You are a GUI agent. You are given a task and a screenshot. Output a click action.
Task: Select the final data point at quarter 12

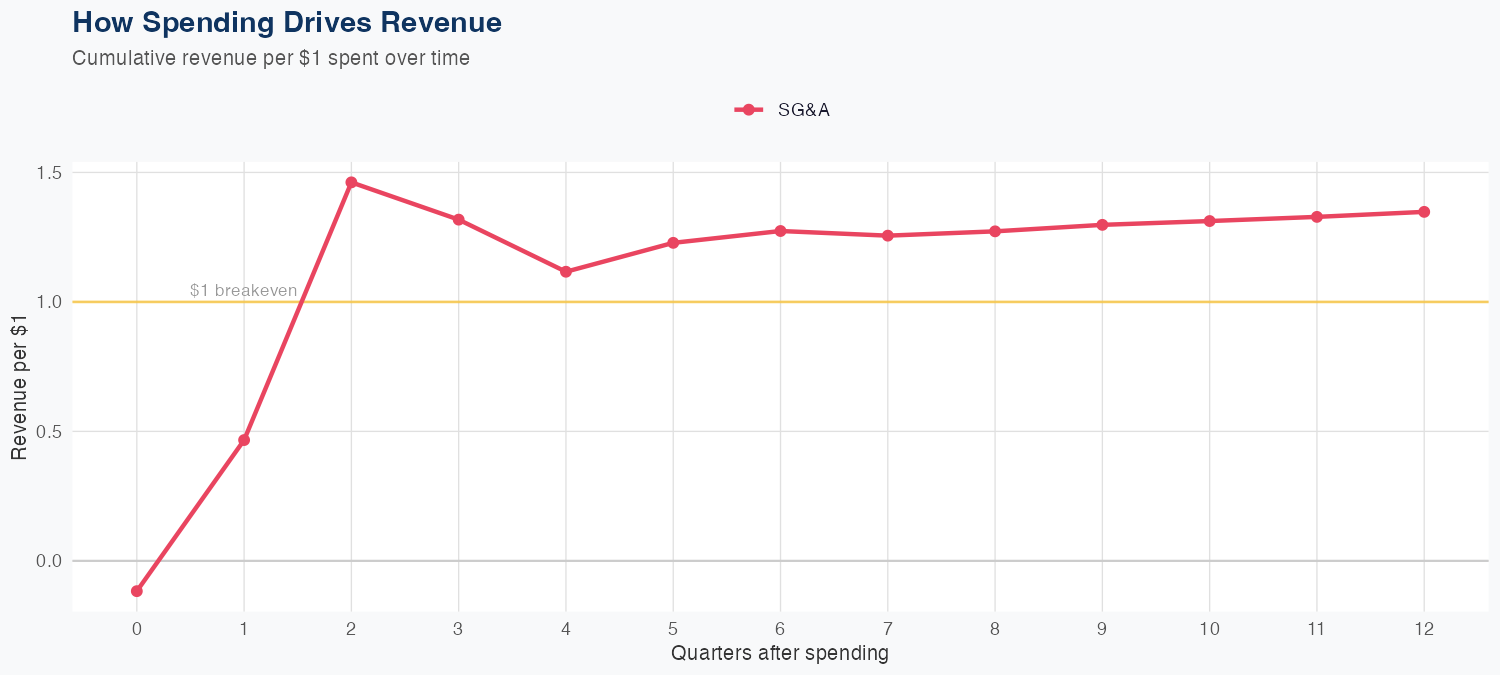[x=1424, y=212]
